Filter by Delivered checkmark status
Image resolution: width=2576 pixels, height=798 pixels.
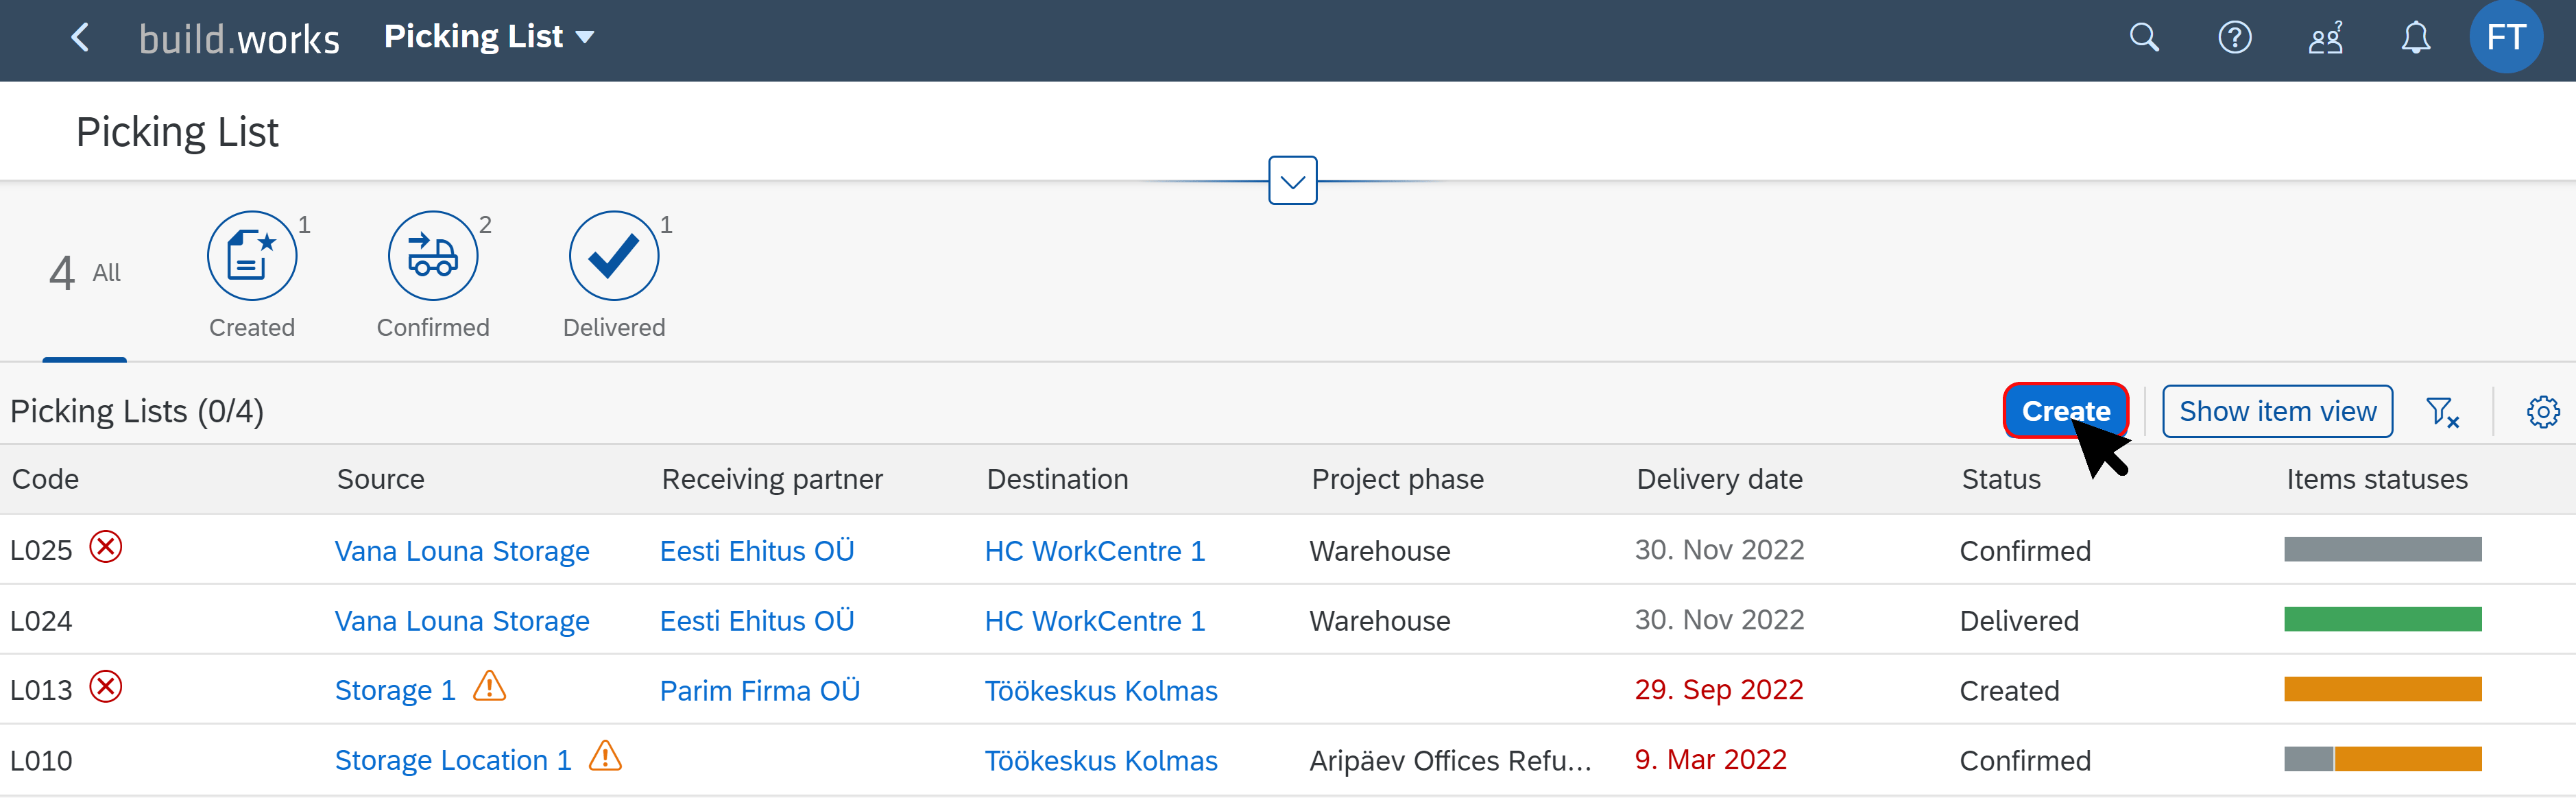click(x=613, y=256)
